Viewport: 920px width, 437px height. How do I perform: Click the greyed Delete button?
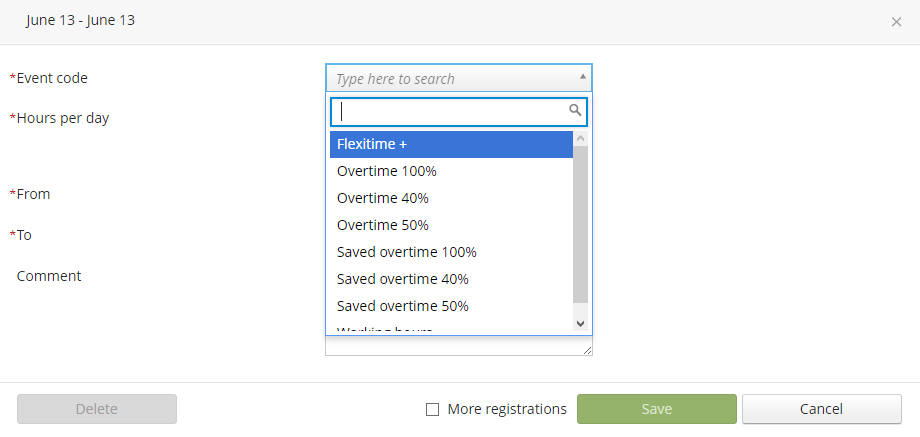(97, 409)
